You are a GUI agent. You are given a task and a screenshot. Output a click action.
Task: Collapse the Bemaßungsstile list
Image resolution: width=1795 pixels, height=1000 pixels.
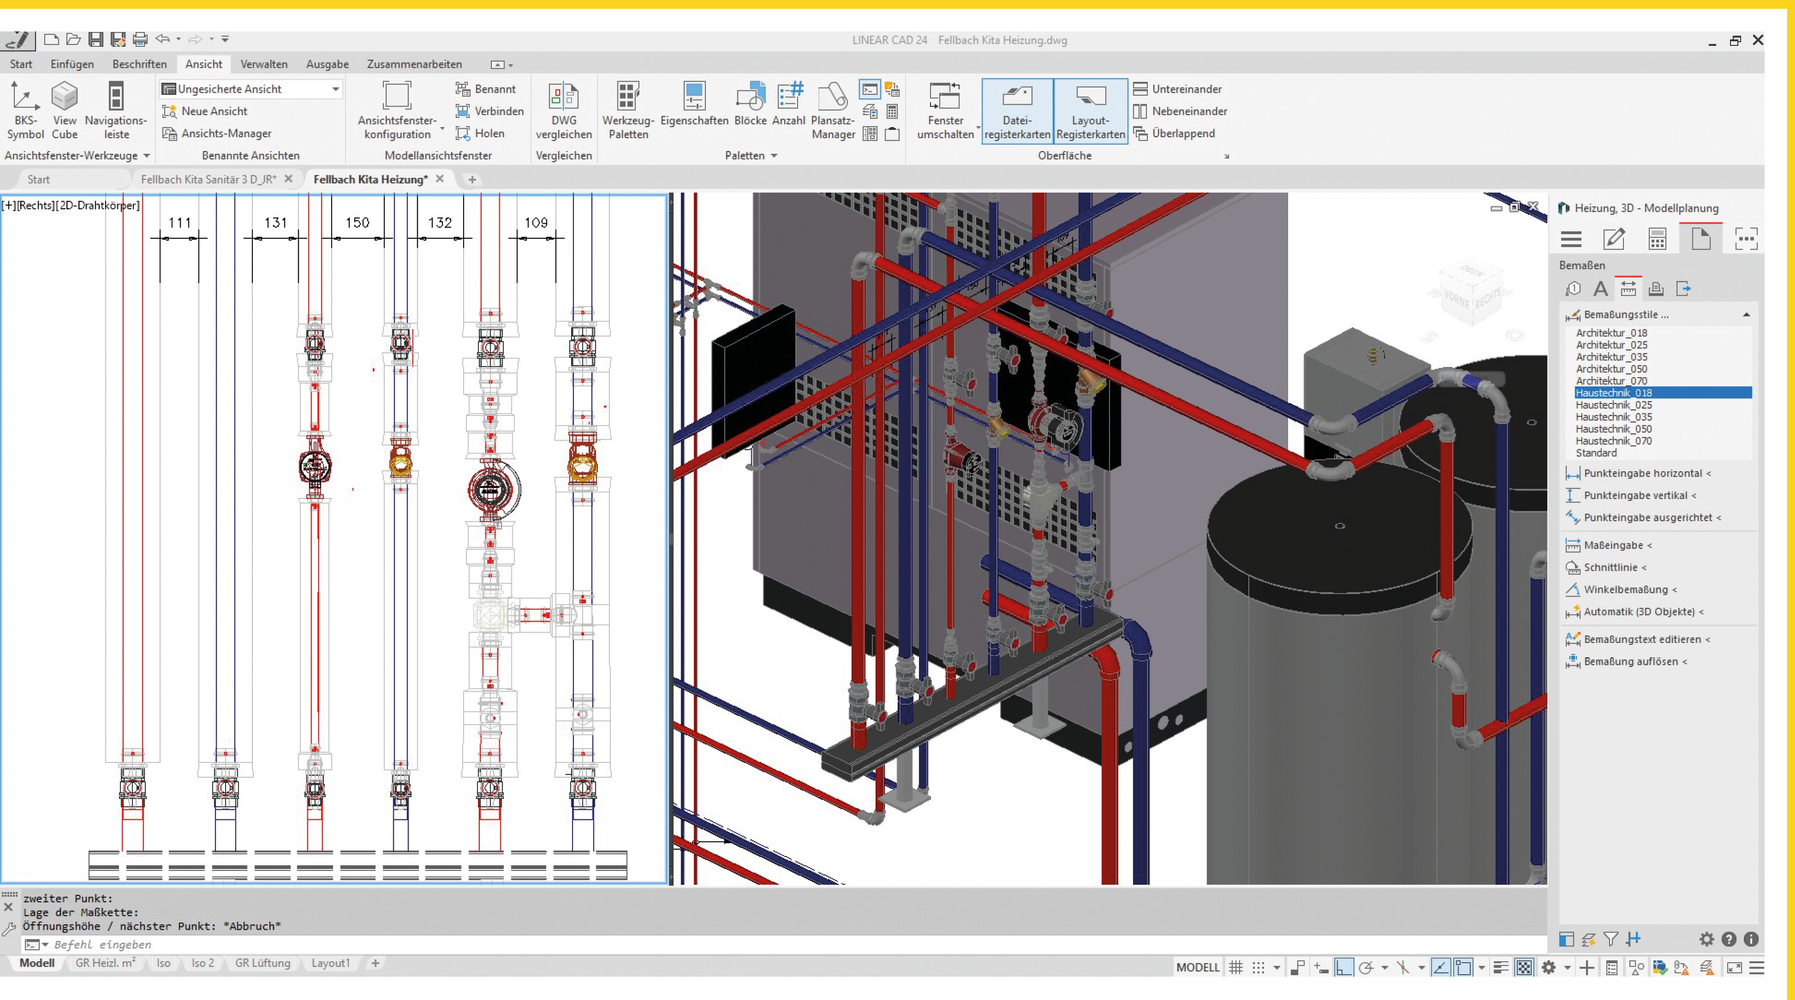coord(1746,315)
